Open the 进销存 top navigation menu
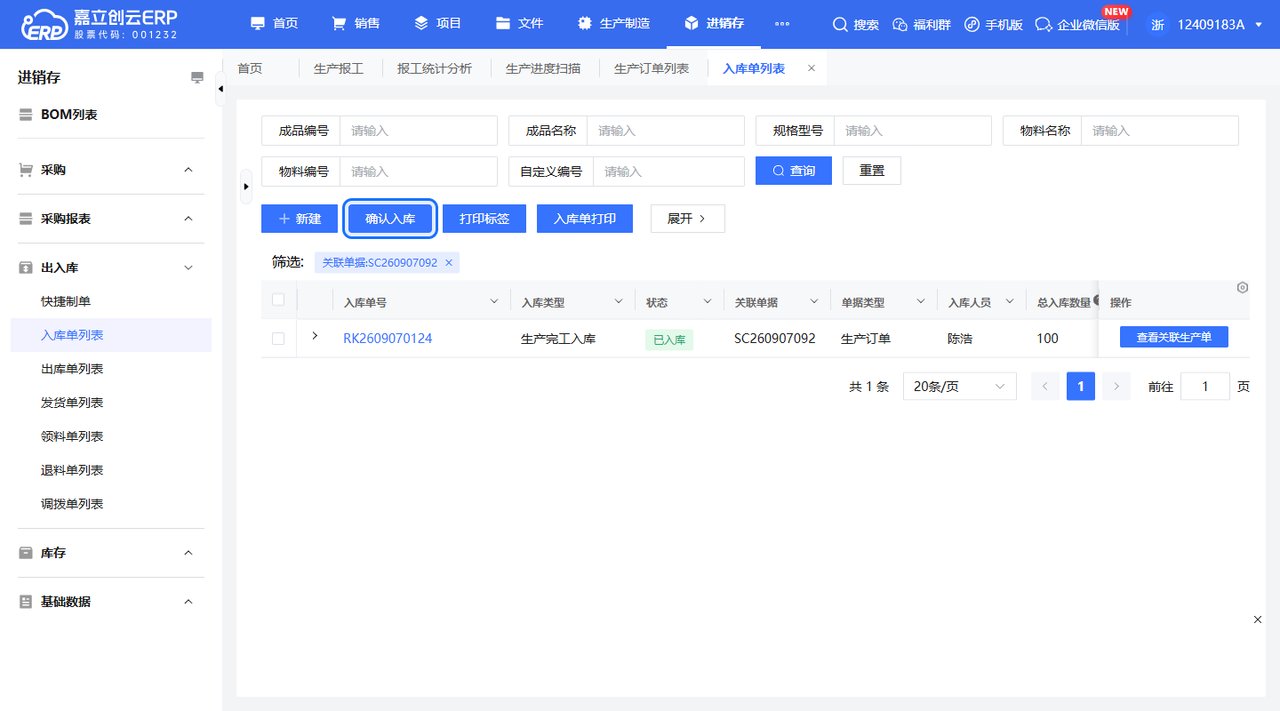1280x711 pixels. click(713, 23)
